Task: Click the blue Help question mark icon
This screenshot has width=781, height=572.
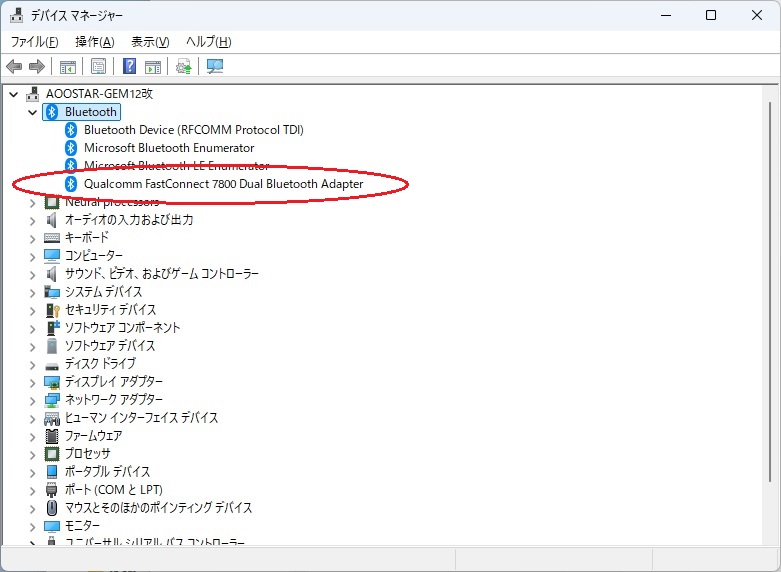Action: 129,67
